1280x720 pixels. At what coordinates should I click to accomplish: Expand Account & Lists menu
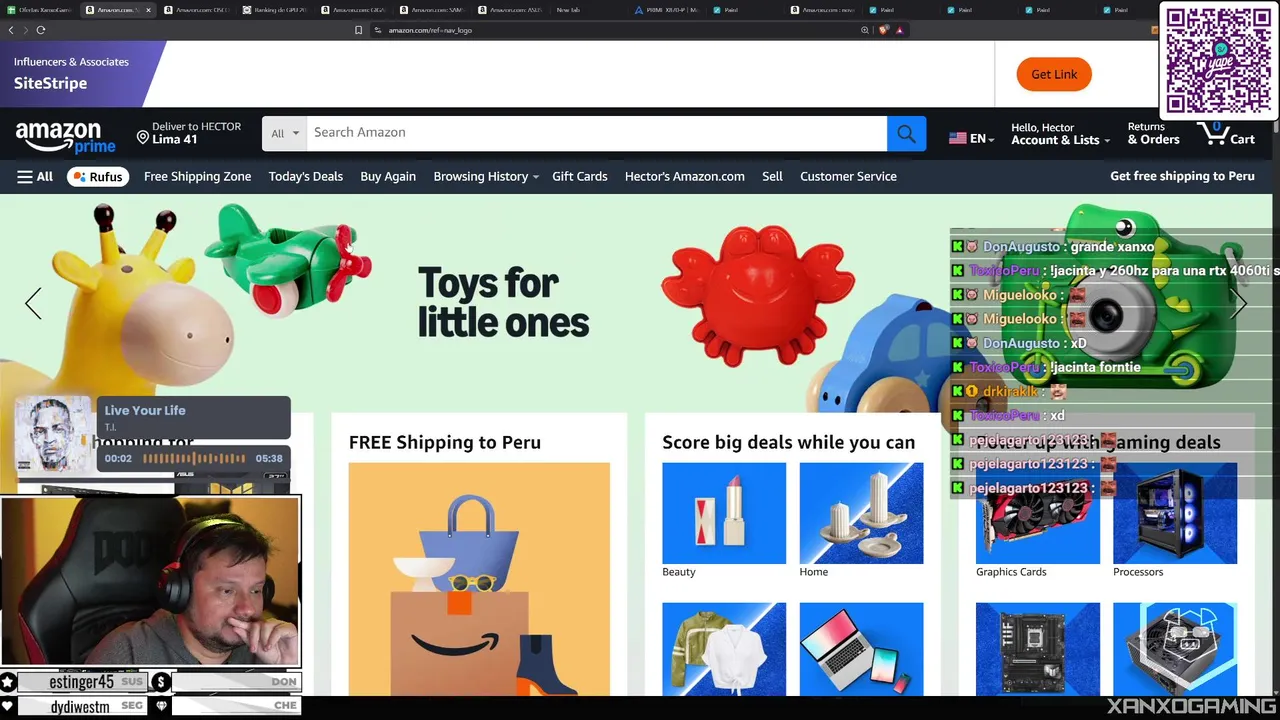1060,134
